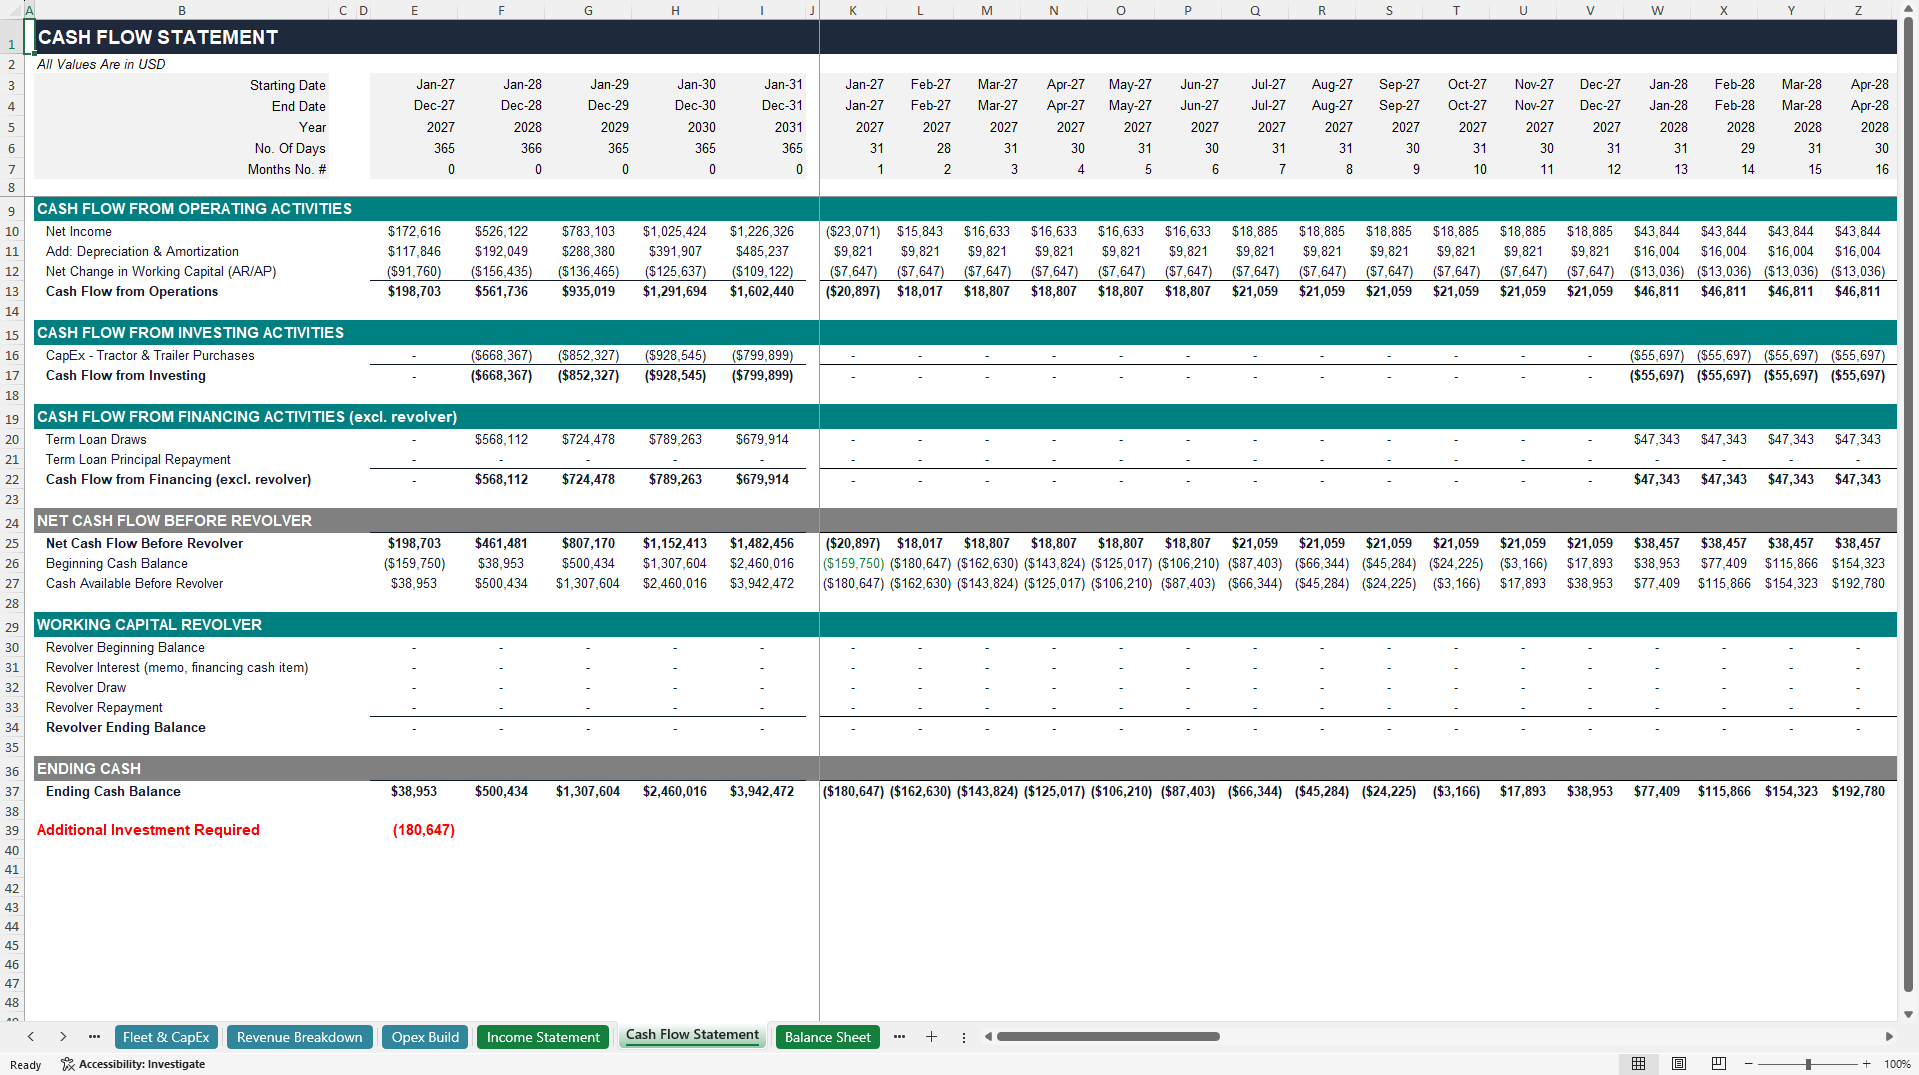
Task: Select 'Cash Flow from Operations' label
Action: (x=131, y=292)
